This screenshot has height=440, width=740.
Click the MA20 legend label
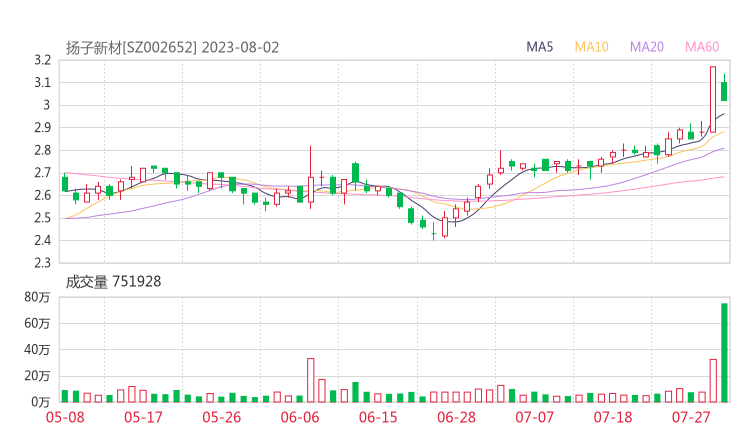point(647,47)
